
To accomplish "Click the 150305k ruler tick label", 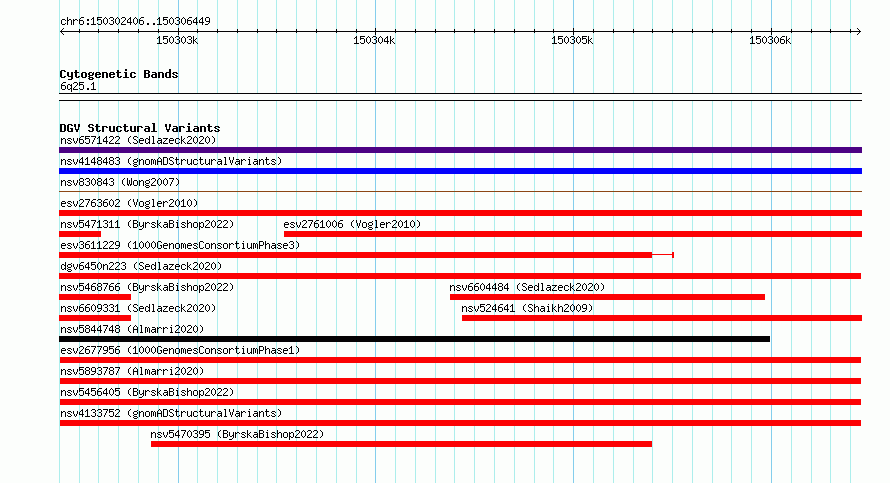I will pyautogui.click(x=572, y=40).
